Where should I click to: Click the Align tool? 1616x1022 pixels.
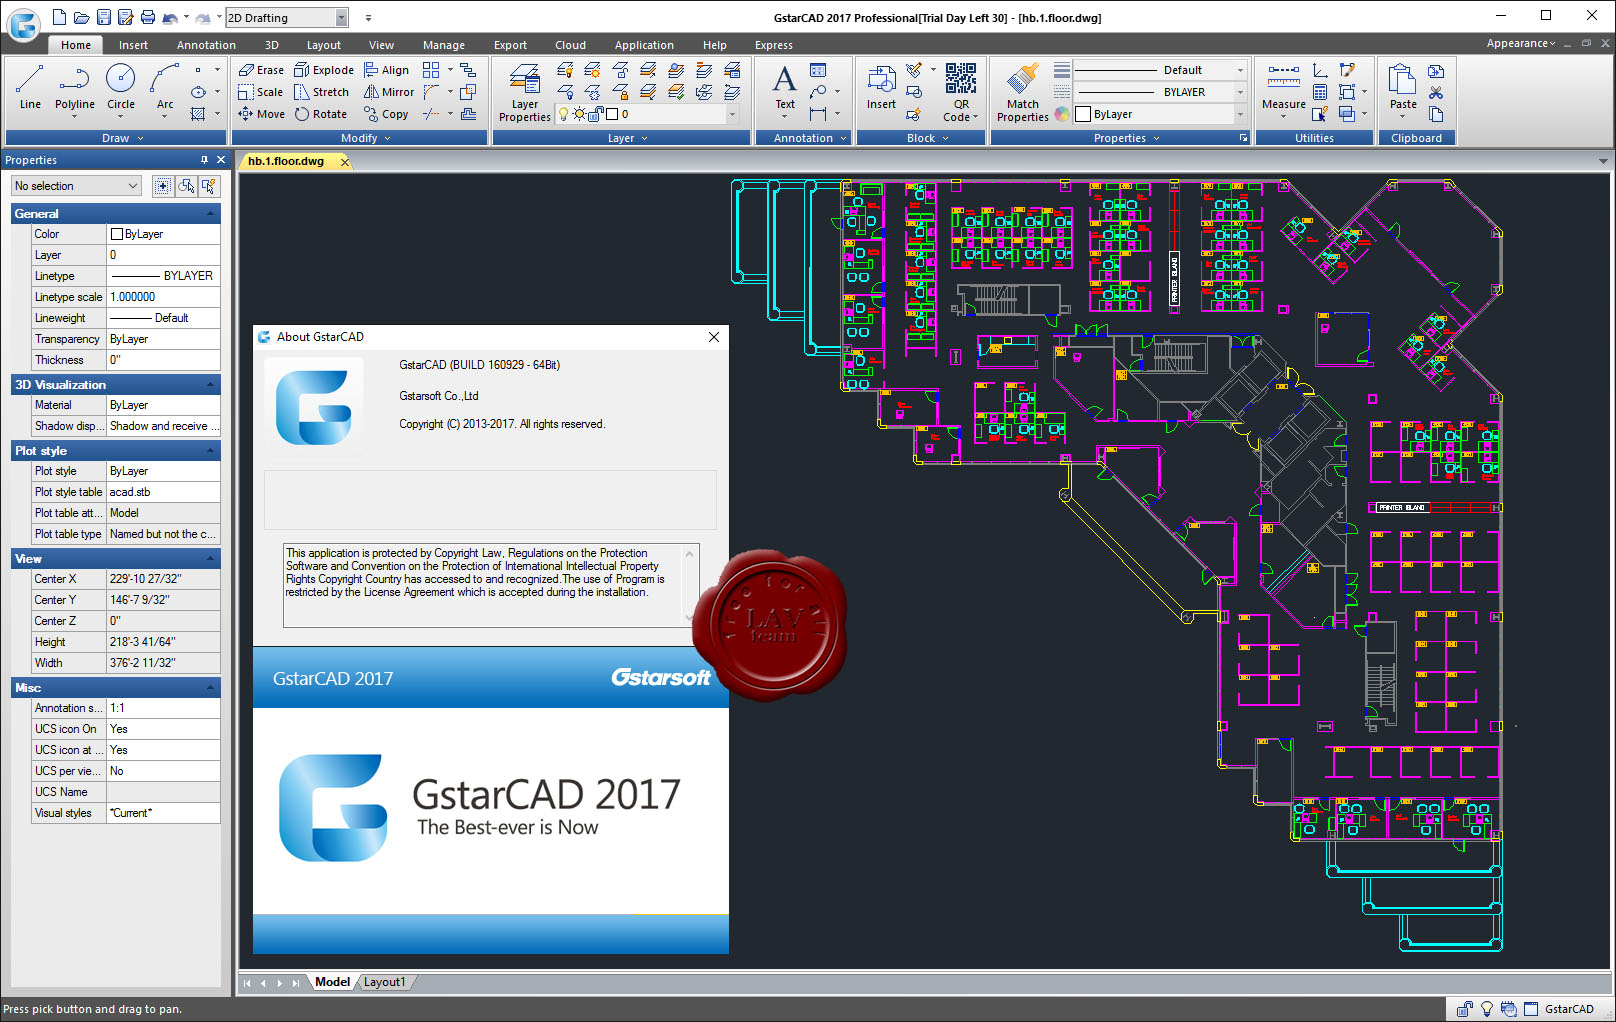click(x=387, y=70)
